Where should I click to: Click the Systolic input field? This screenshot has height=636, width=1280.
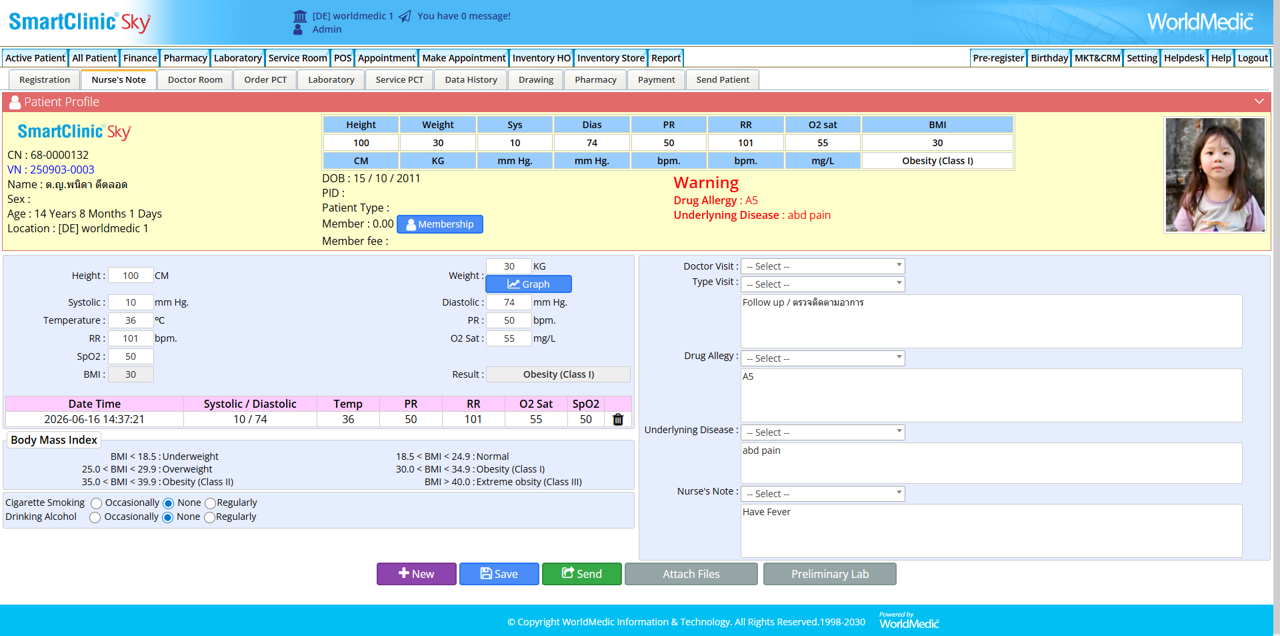(x=130, y=302)
